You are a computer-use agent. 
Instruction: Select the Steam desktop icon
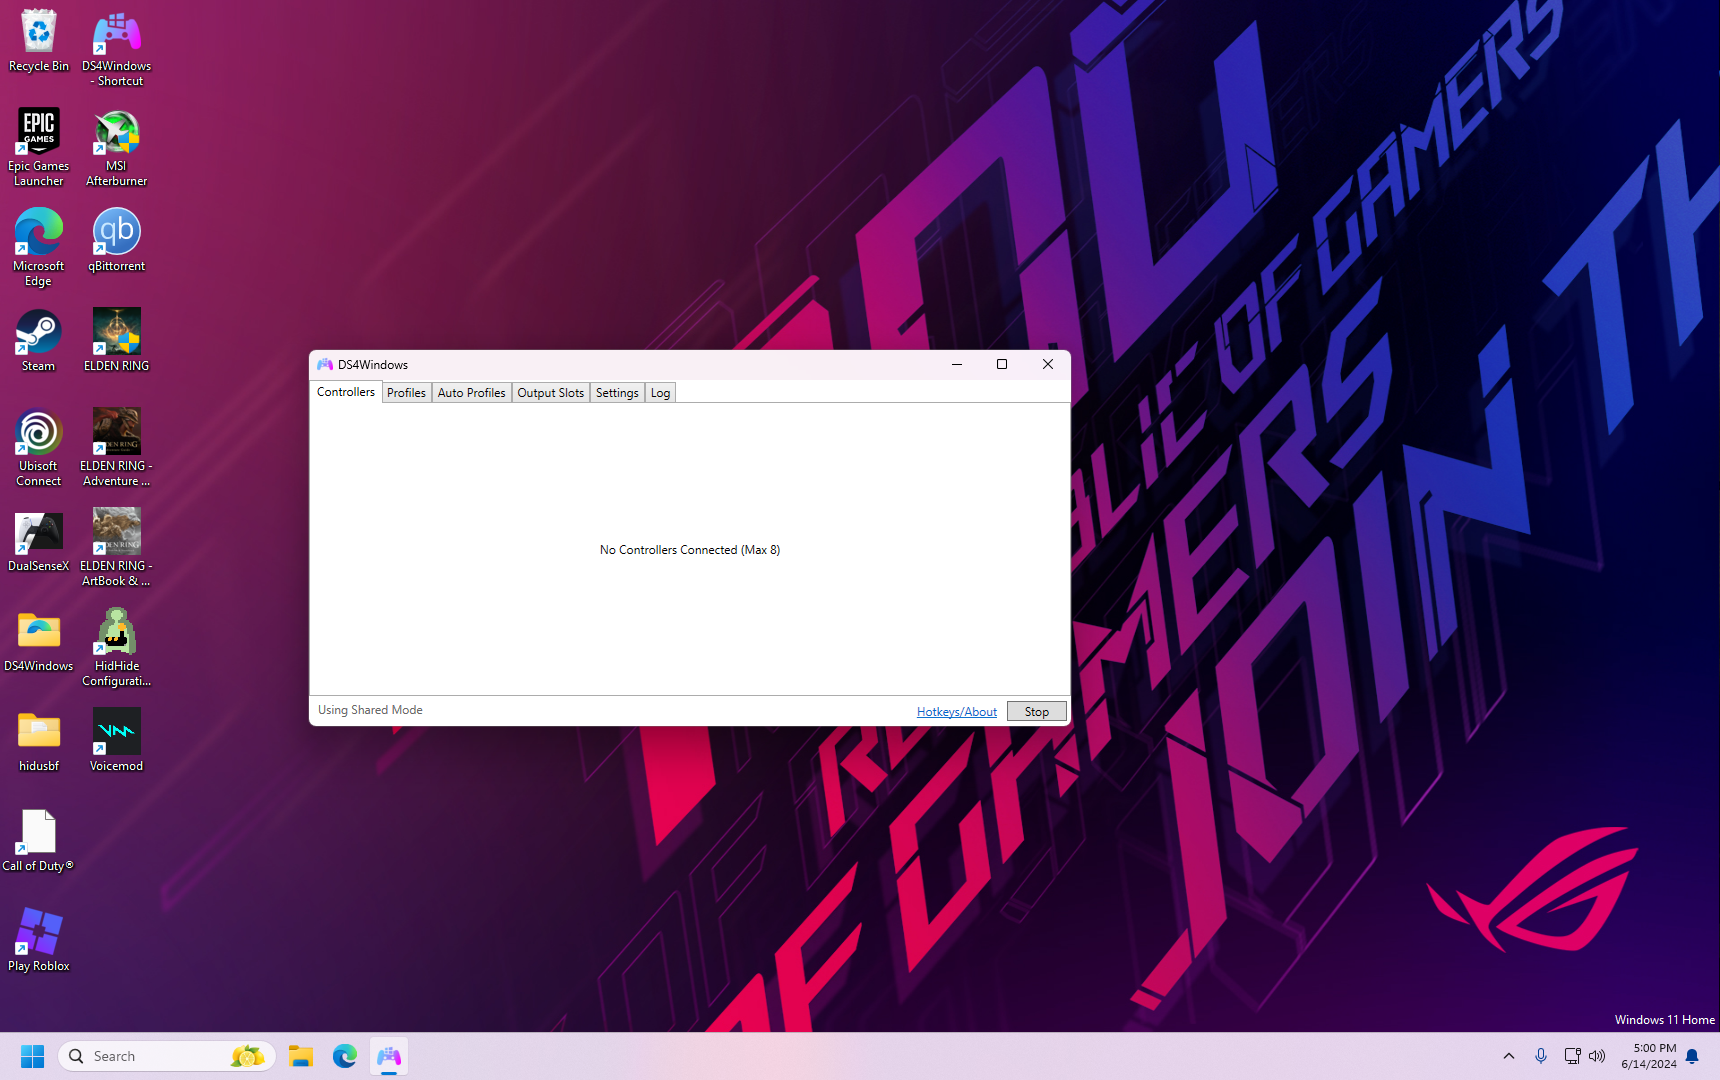(39, 340)
